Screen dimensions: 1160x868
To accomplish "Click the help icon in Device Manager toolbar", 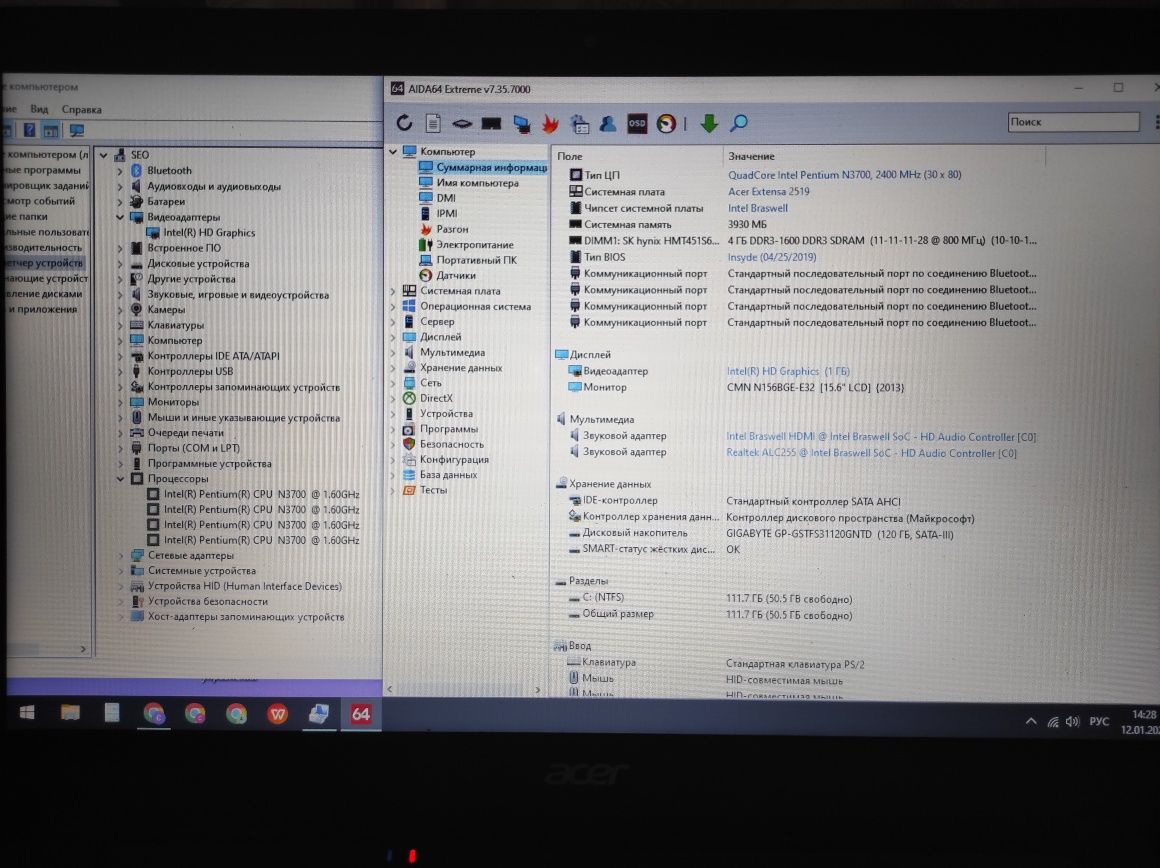I will point(29,130).
